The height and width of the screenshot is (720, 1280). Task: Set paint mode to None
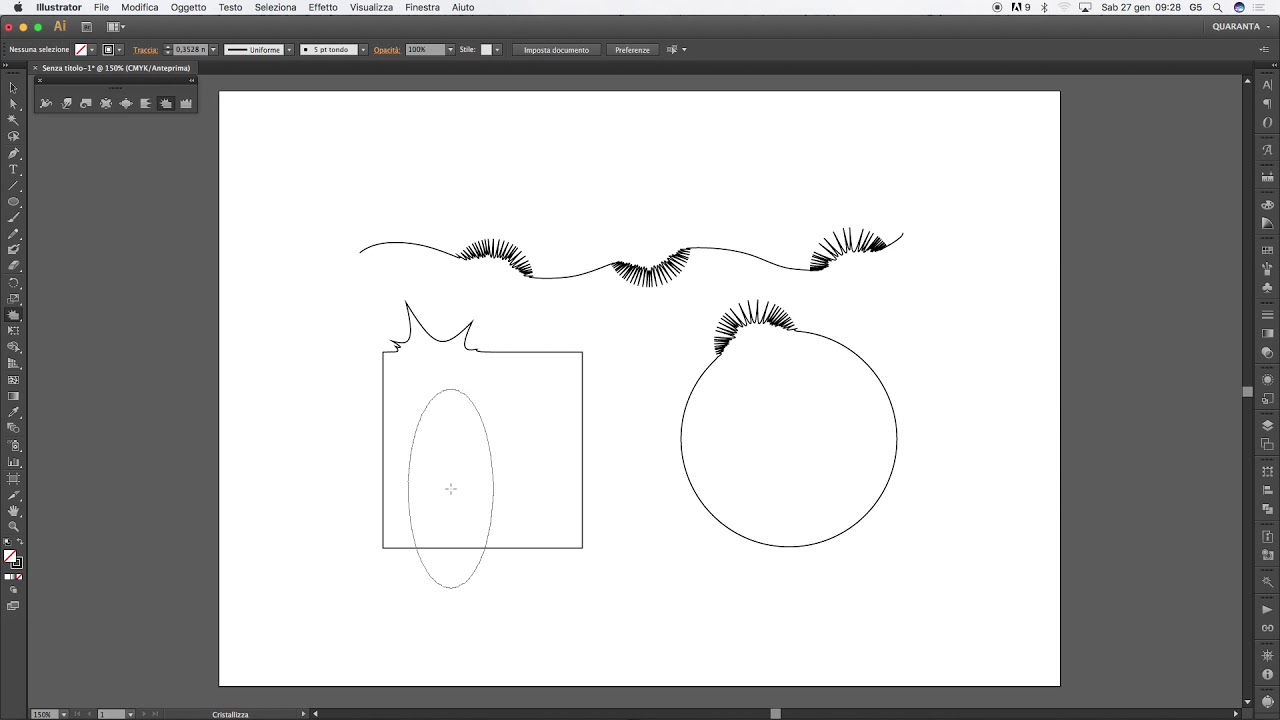coord(19,577)
